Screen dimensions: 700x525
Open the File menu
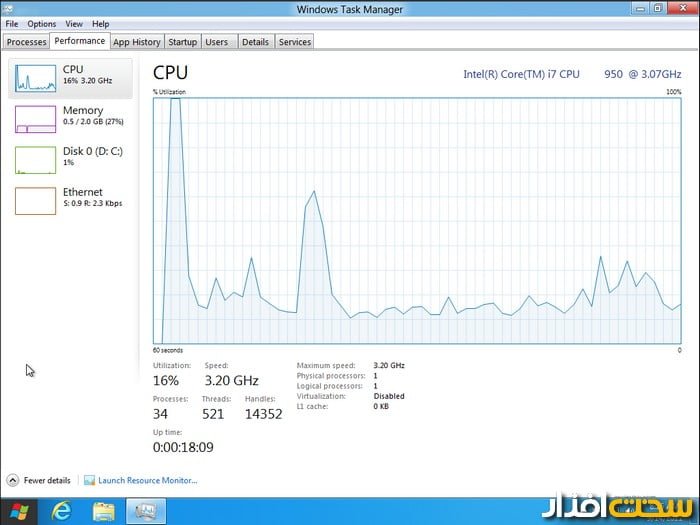[x=12, y=24]
